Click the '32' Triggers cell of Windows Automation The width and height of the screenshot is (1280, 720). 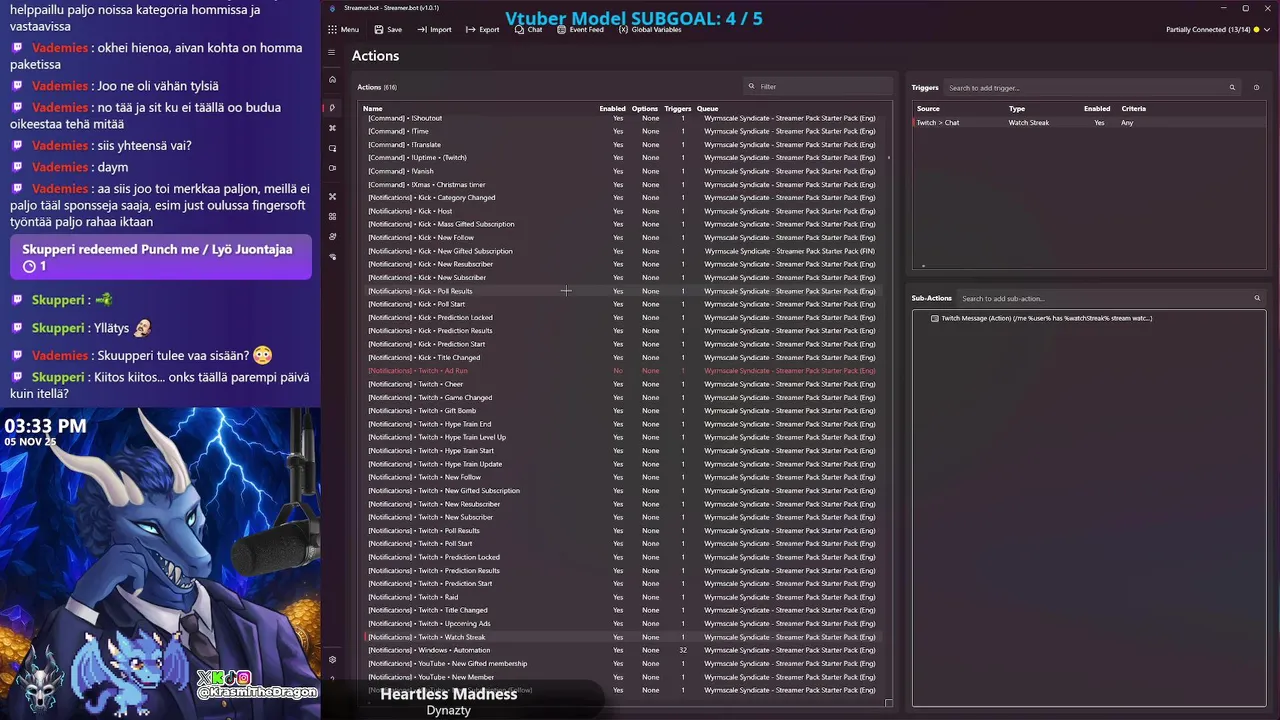pos(683,650)
